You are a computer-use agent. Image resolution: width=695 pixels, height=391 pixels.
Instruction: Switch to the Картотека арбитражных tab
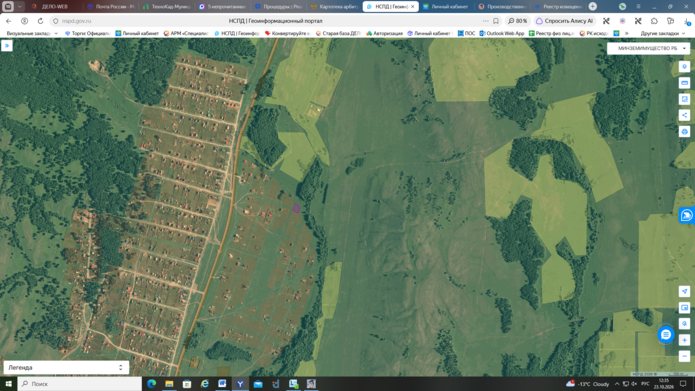[x=335, y=7]
